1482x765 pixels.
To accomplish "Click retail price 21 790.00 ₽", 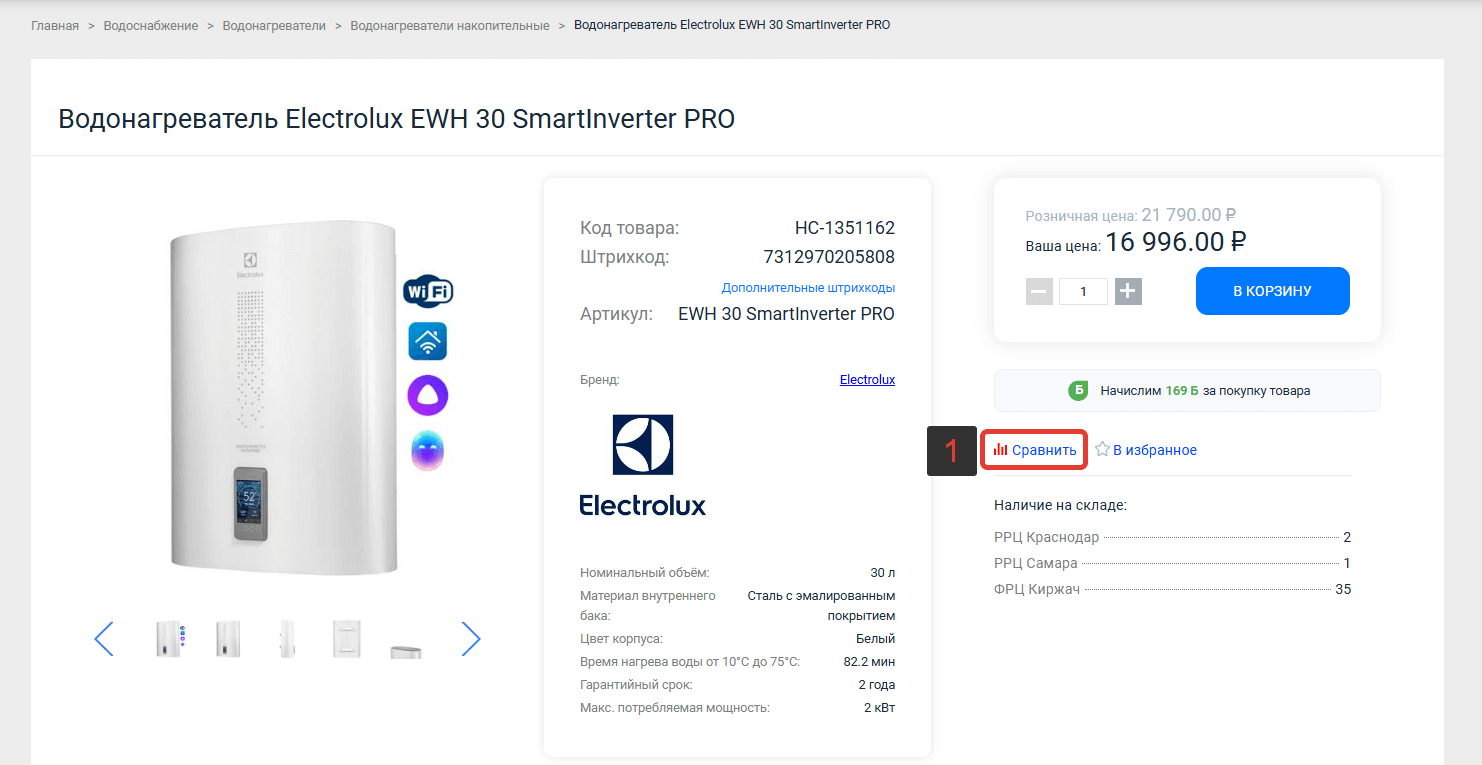I will pyautogui.click(x=1189, y=215).
